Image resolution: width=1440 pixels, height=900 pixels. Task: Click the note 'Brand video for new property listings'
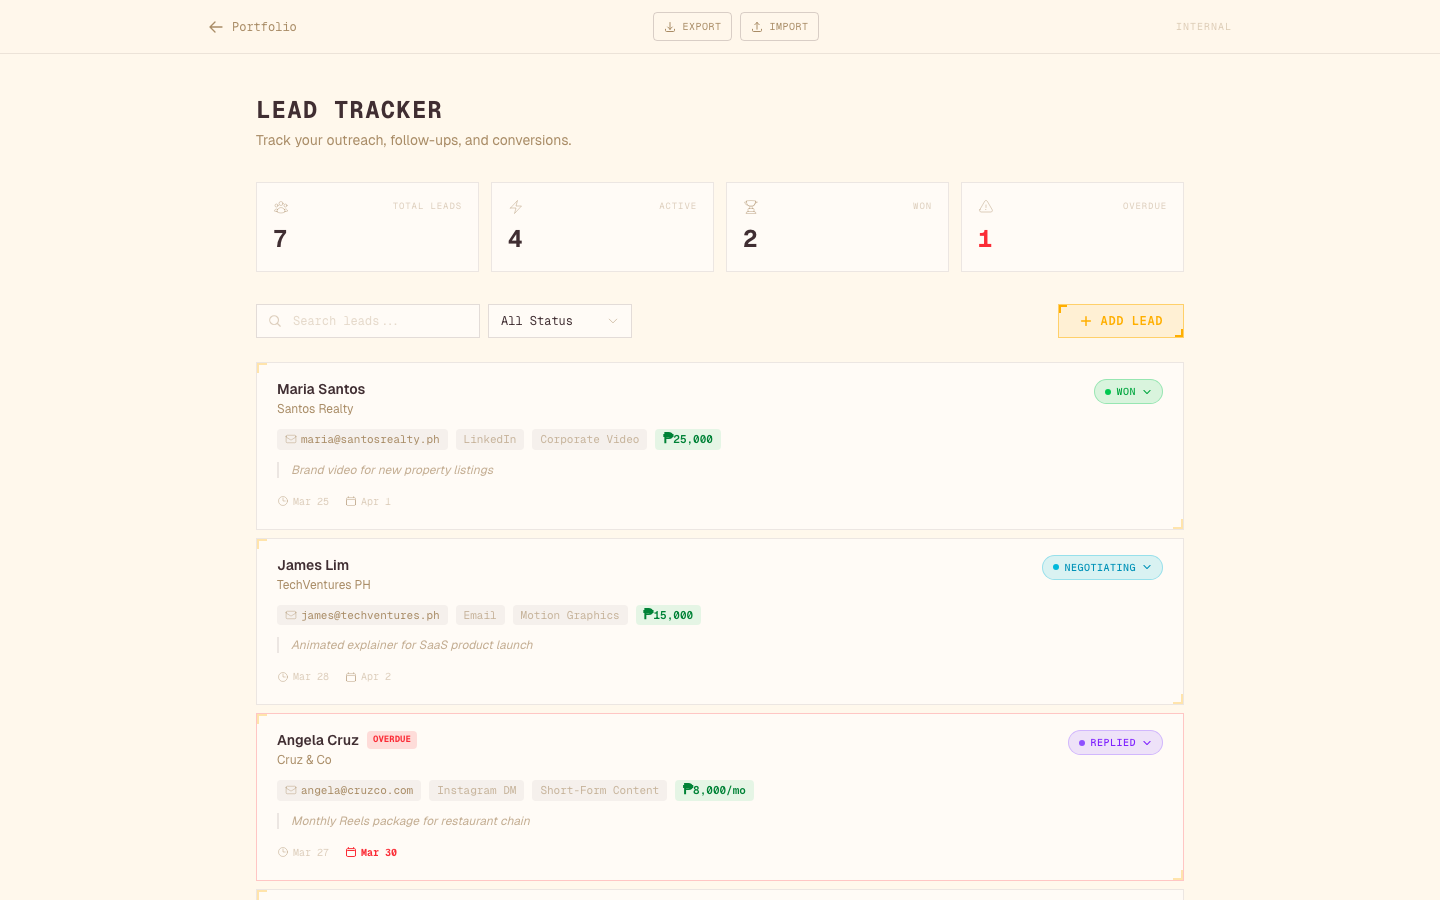(x=392, y=470)
